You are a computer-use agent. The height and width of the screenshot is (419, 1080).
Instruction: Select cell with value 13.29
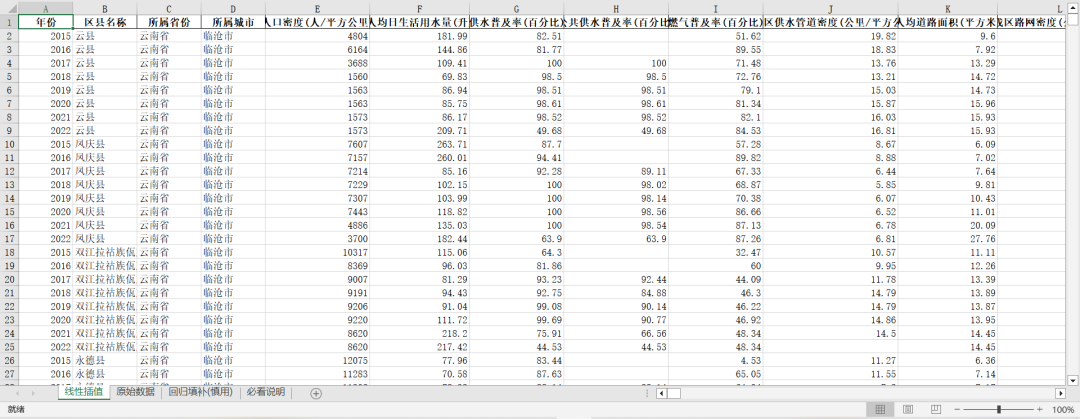coord(948,63)
